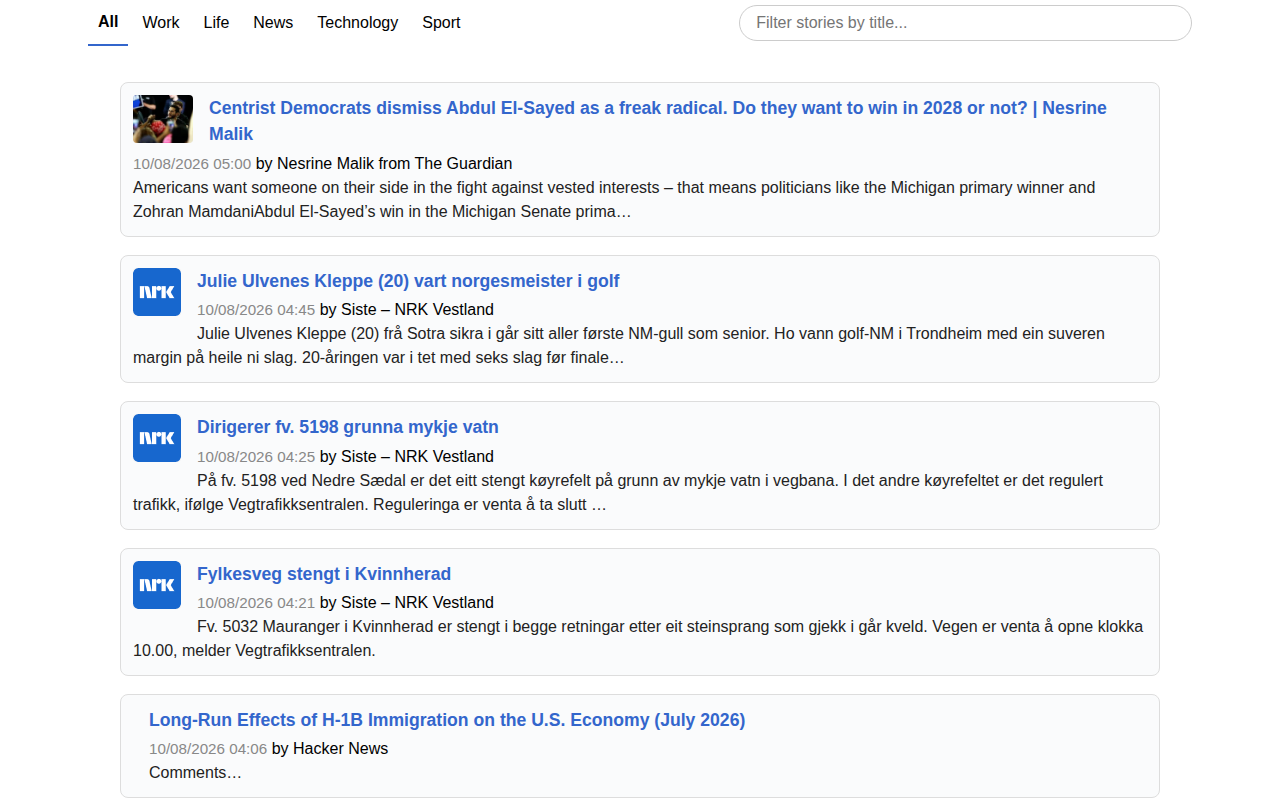Click 'by Hacker News' byline

[x=330, y=748]
